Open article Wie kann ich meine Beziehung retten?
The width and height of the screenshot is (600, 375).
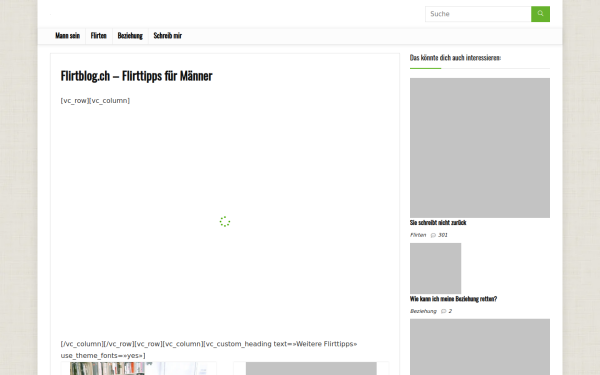[x=453, y=299]
